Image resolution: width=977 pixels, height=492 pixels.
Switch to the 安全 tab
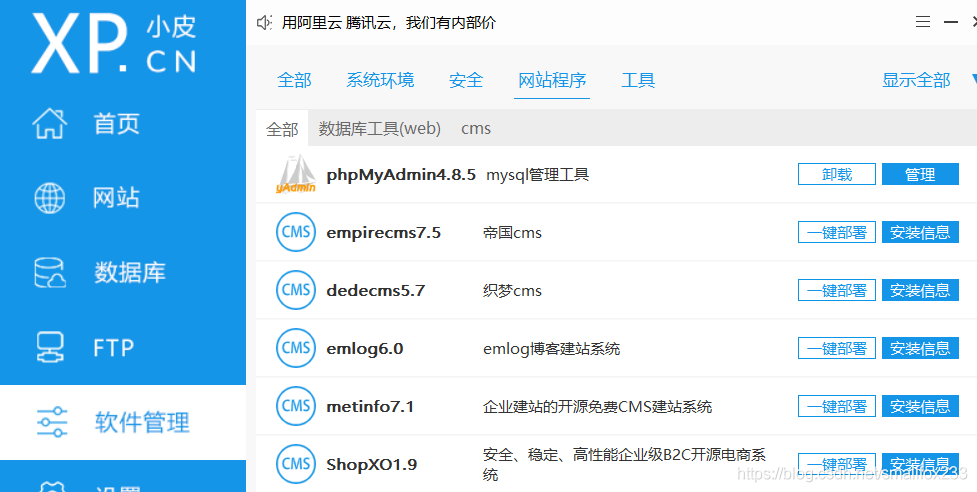[x=466, y=80]
